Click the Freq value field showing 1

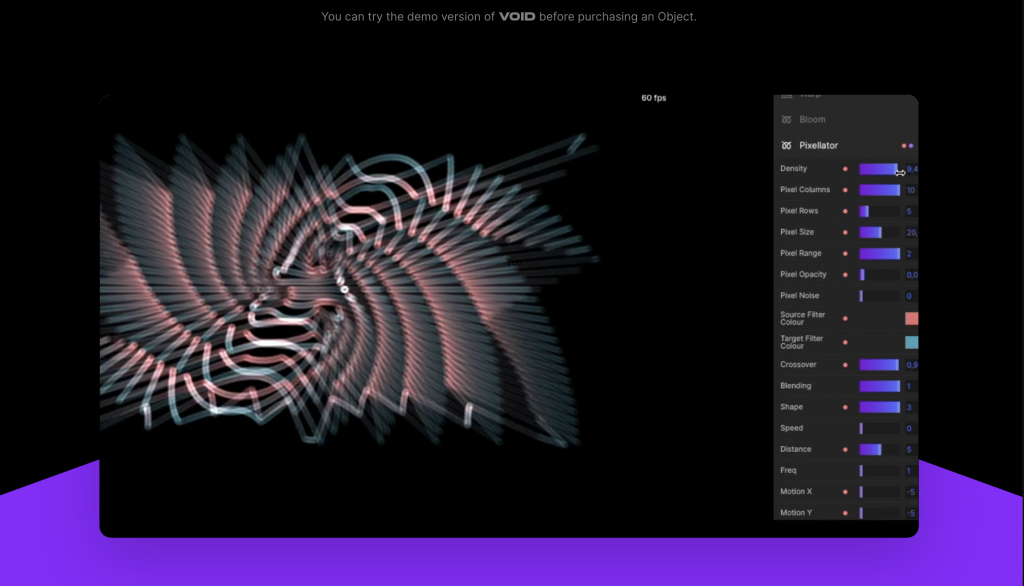pos(911,471)
